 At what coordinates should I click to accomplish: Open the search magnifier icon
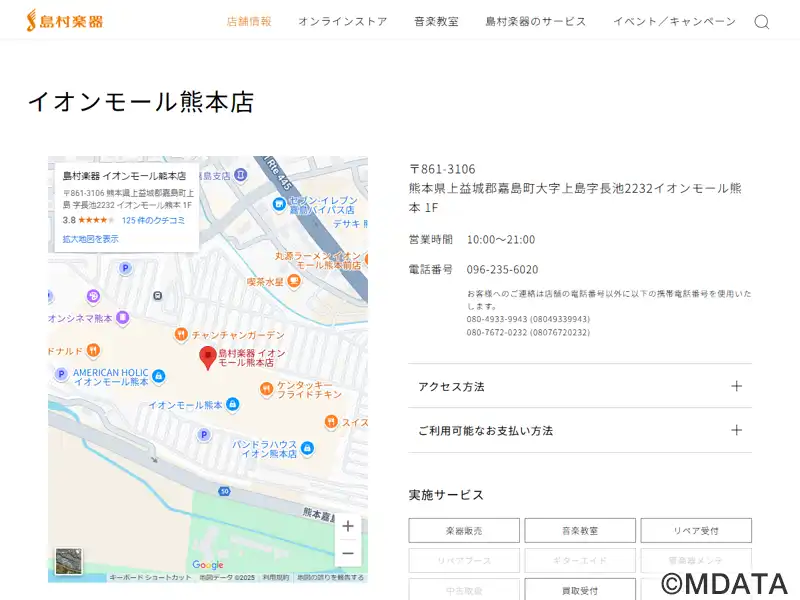coord(762,22)
